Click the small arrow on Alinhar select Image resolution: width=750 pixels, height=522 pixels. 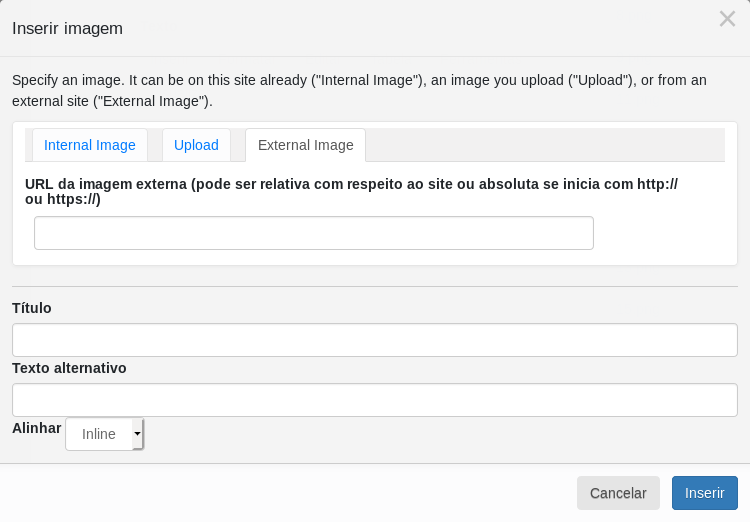point(138,434)
